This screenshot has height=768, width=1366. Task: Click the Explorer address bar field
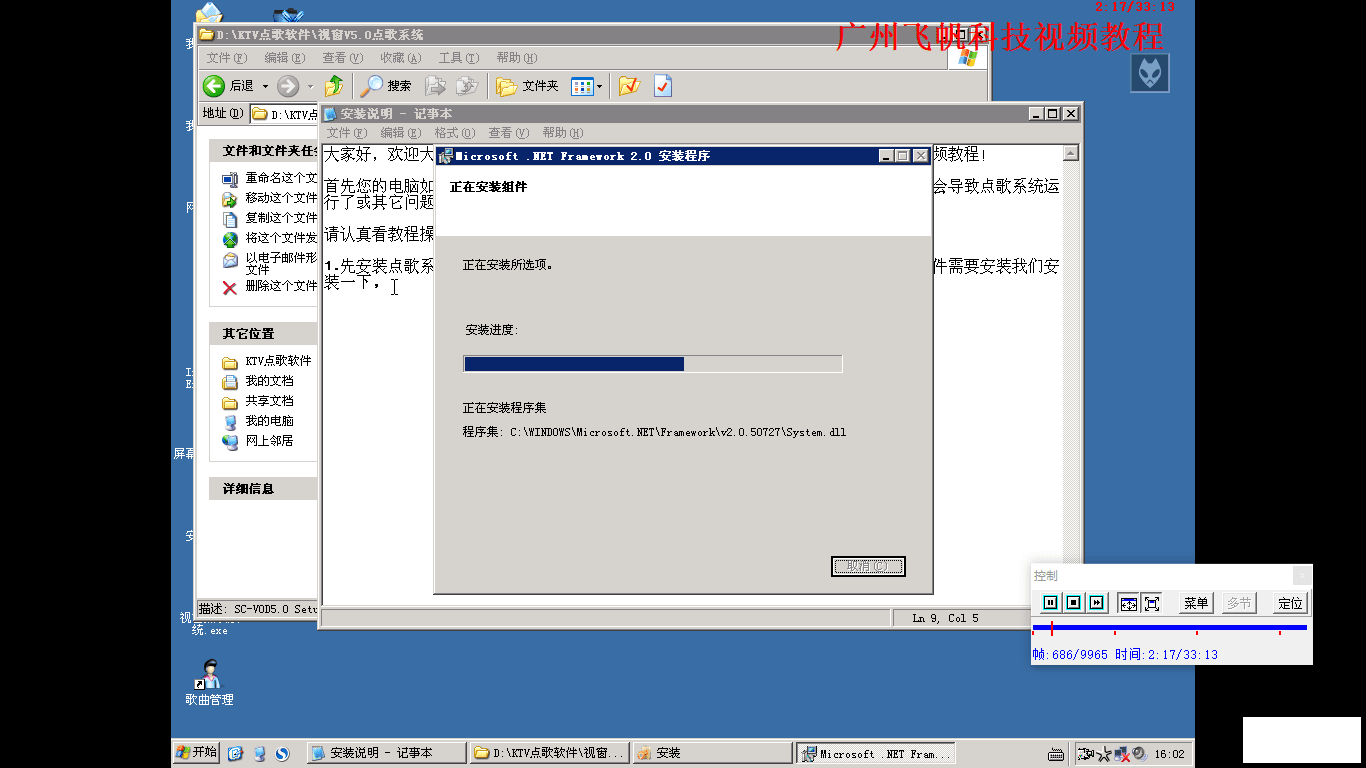click(284, 114)
